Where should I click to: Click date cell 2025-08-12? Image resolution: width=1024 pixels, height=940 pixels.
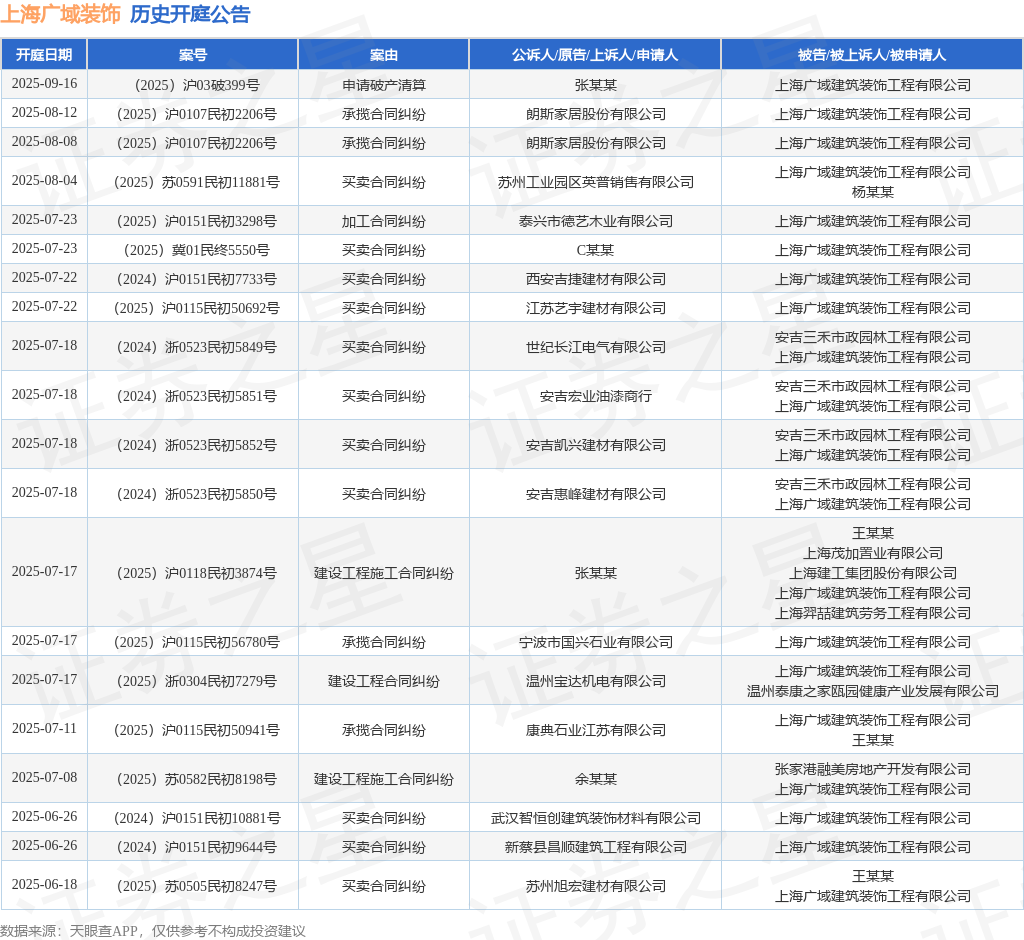pyautogui.click(x=44, y=112)
